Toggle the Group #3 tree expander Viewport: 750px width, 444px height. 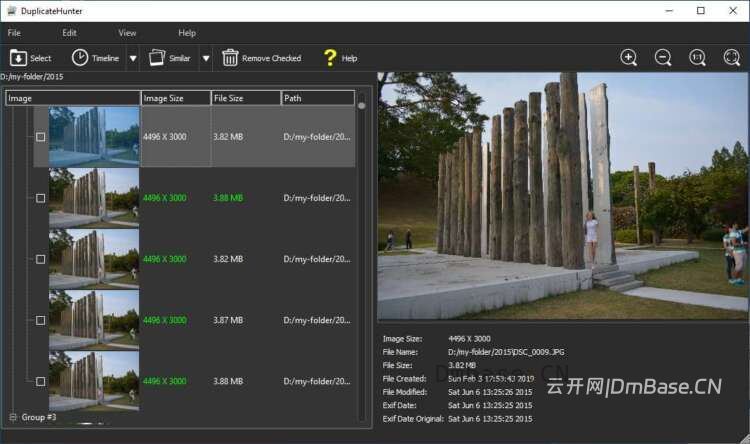(13, 417)
